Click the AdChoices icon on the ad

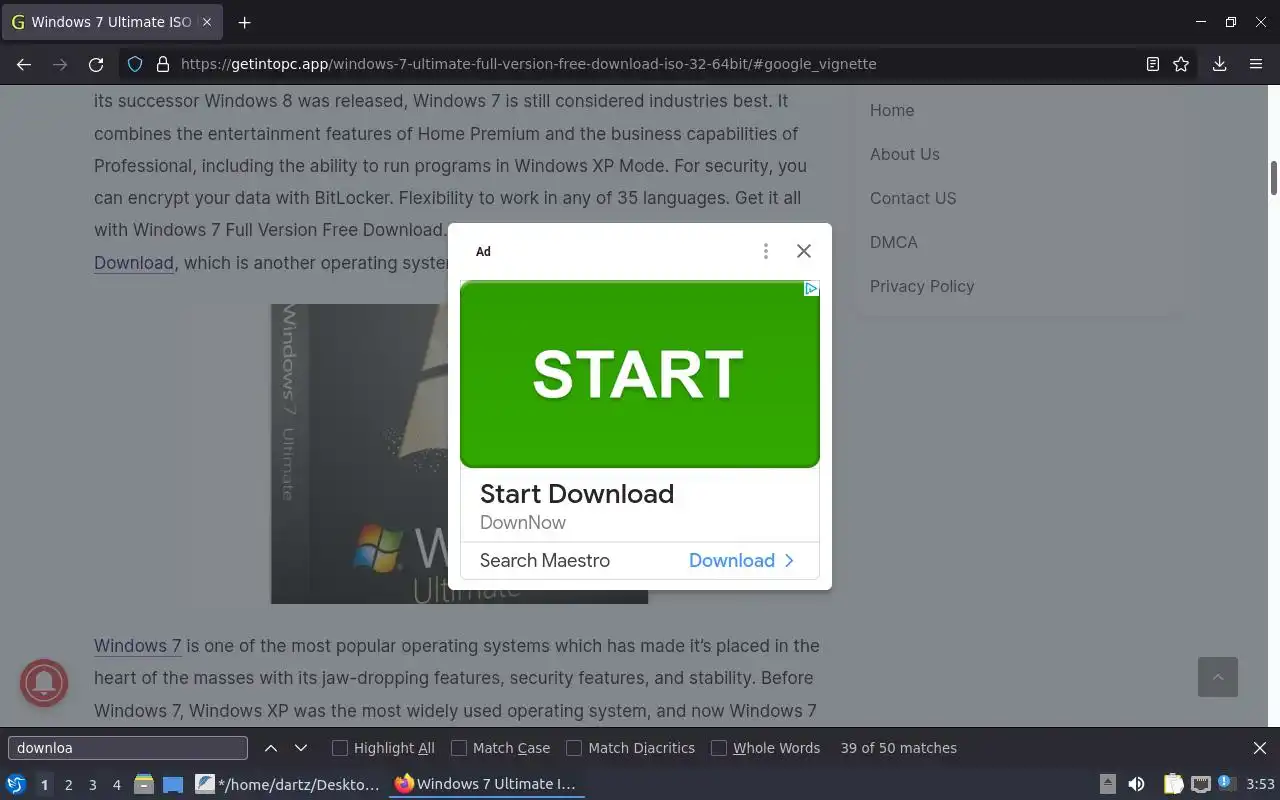pos(811,289)
